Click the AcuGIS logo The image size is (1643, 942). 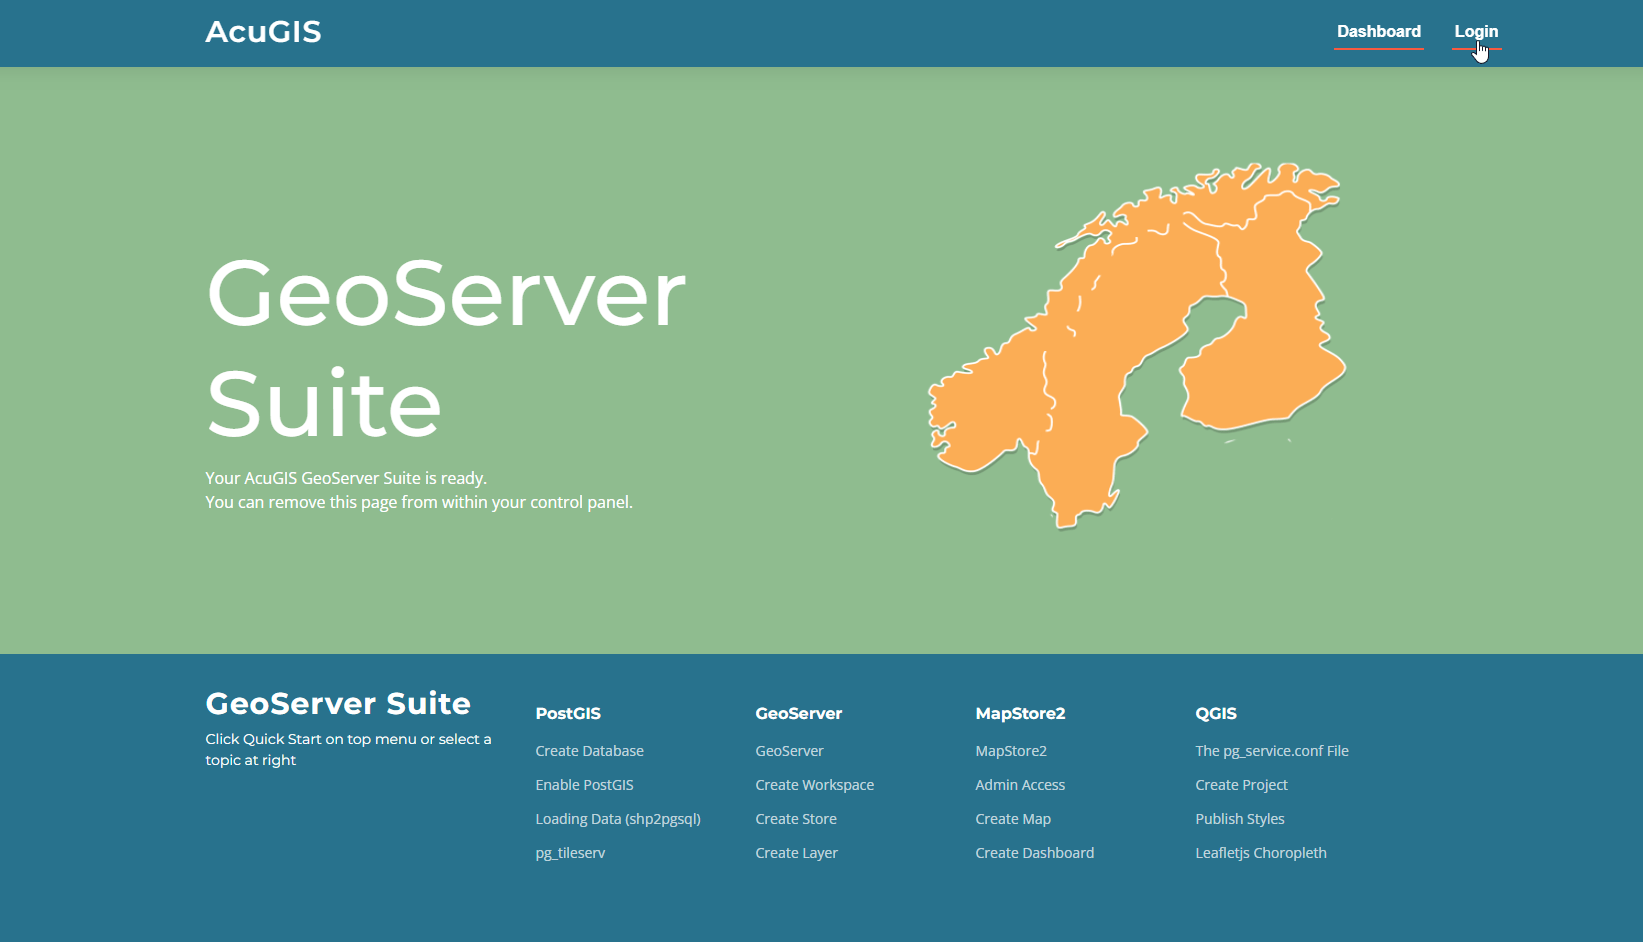(x=263, y=32)
